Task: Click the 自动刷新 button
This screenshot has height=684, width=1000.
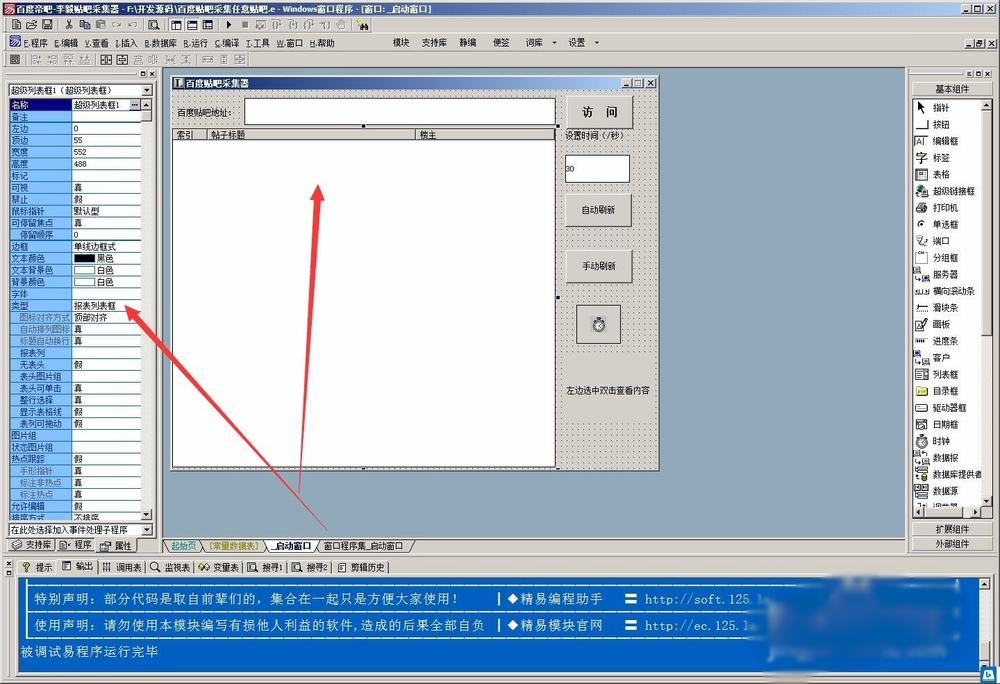Action: (x=598, y=210)
